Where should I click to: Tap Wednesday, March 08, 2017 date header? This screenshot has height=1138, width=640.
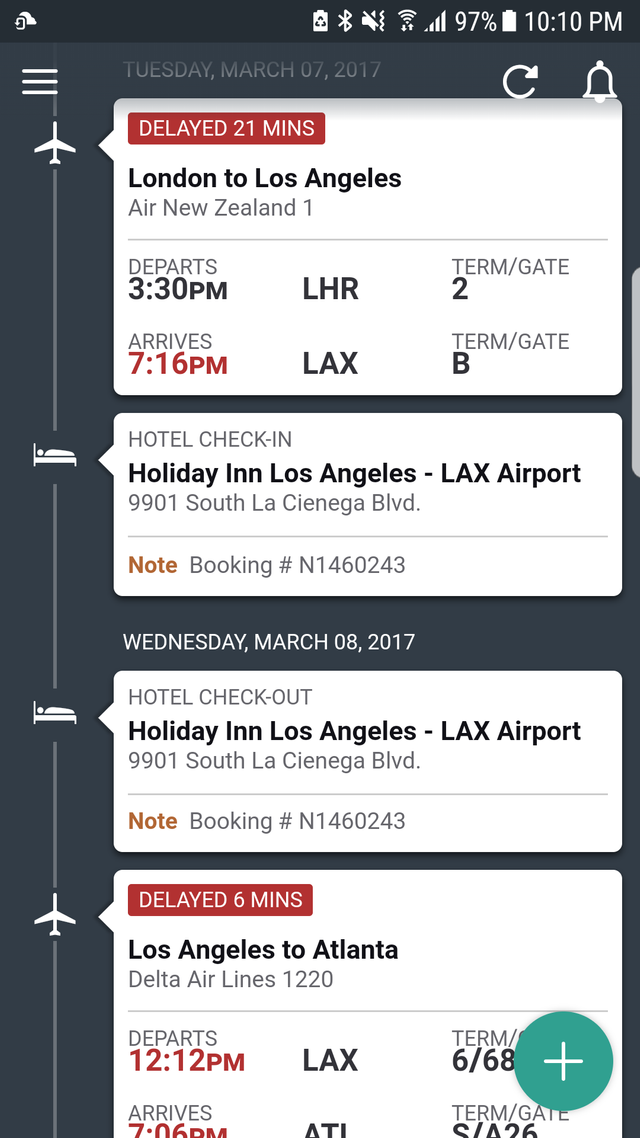point(269,642)
